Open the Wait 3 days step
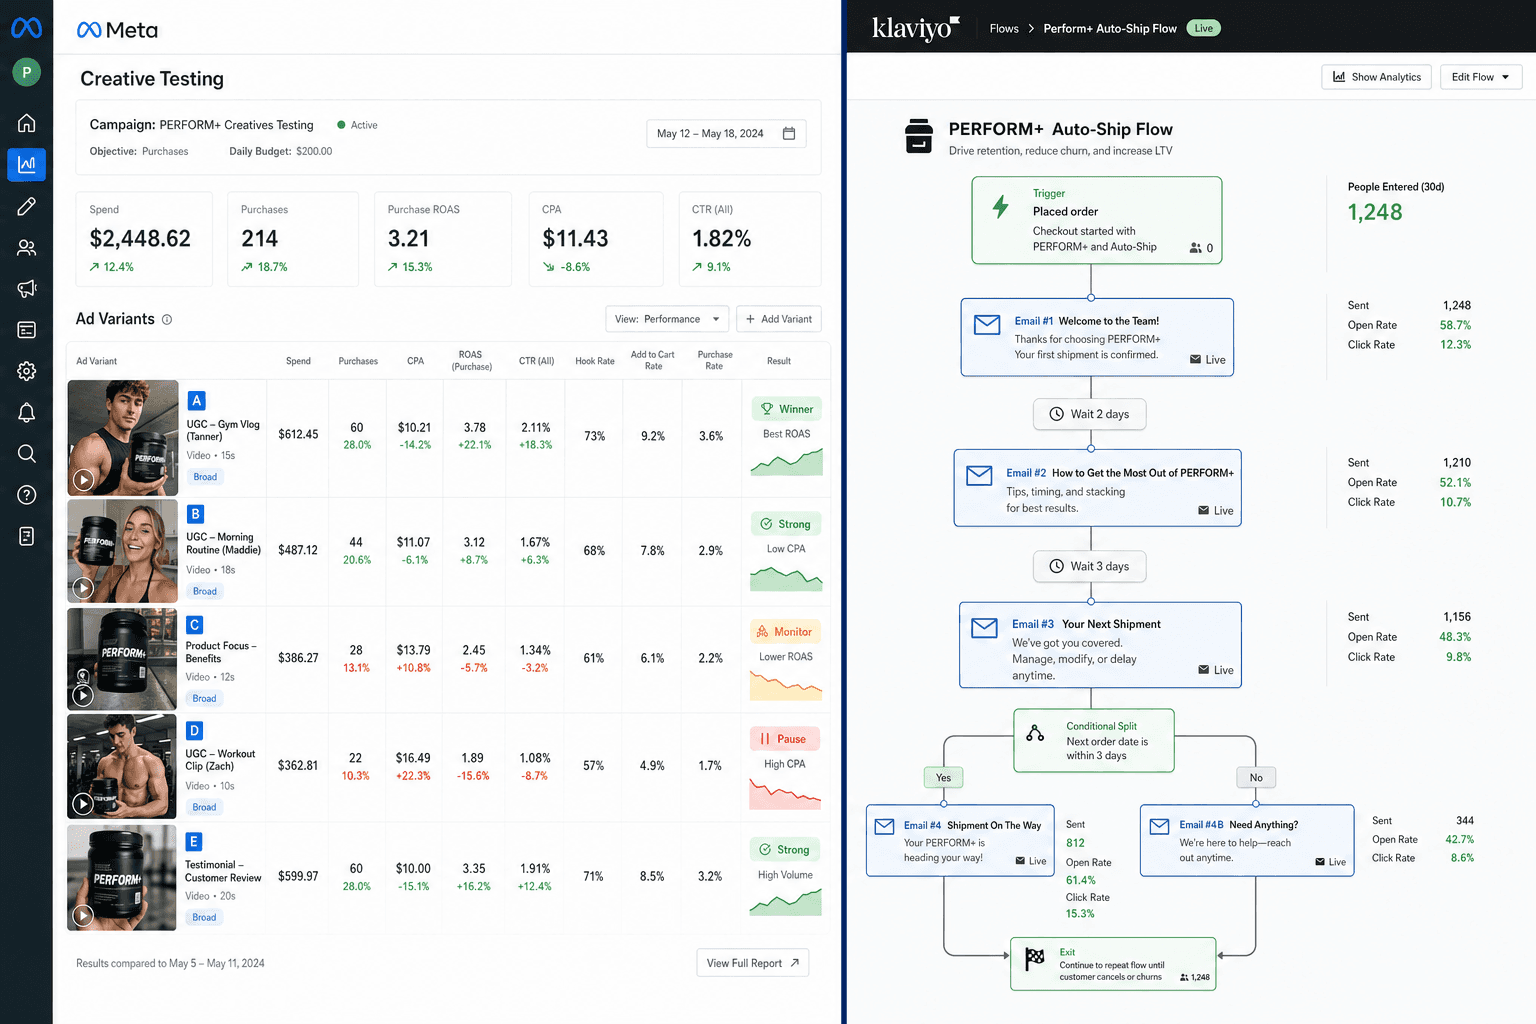Screen dimensions: 1536x1024 coord(1090,566)
